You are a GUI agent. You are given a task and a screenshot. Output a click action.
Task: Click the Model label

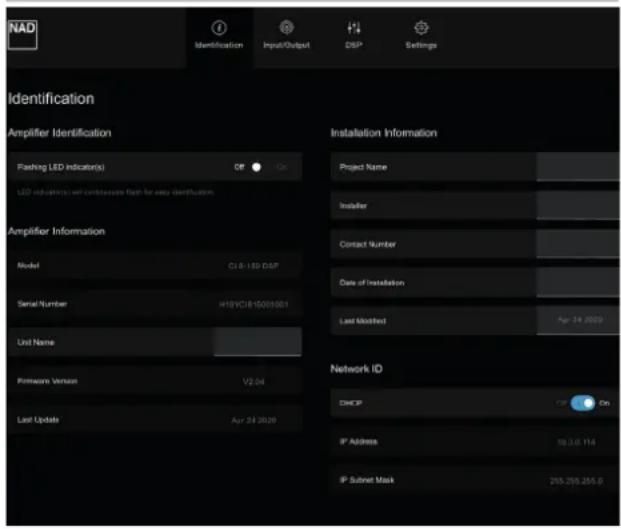coord(28,265)
